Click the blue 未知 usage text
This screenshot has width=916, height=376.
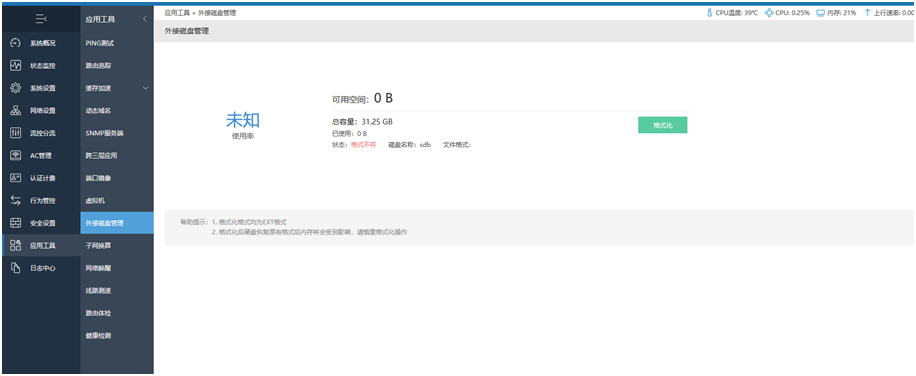point(242,120)
